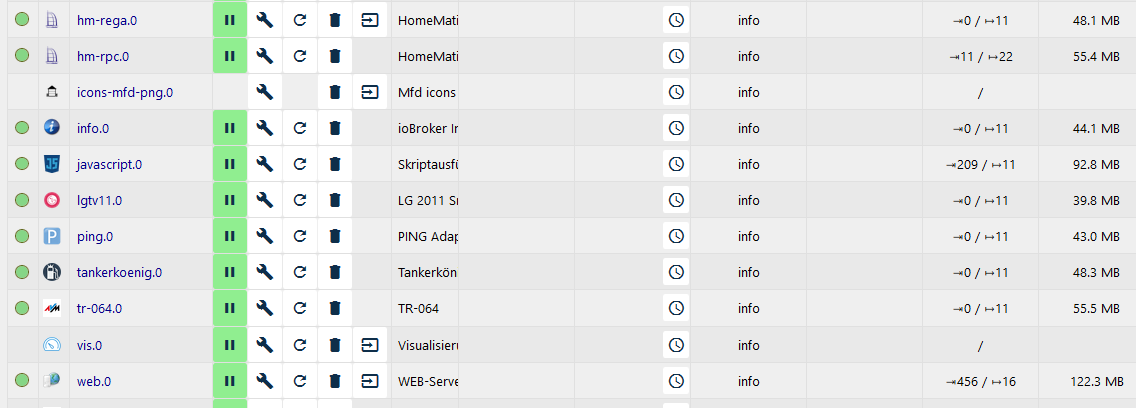Delete the lgtv11.0 instance

[335, 200]
